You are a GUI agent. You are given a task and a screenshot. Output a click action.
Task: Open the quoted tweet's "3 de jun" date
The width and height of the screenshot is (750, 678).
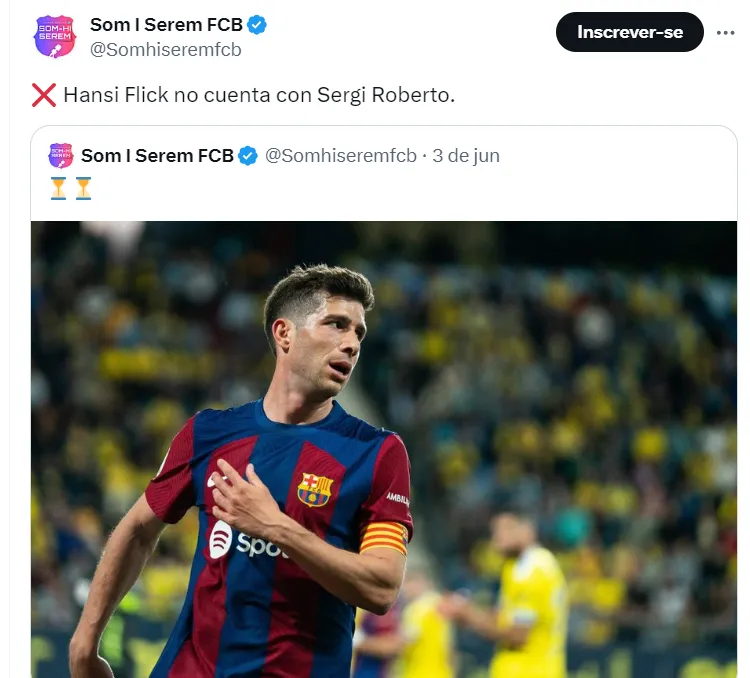[466, 155]
